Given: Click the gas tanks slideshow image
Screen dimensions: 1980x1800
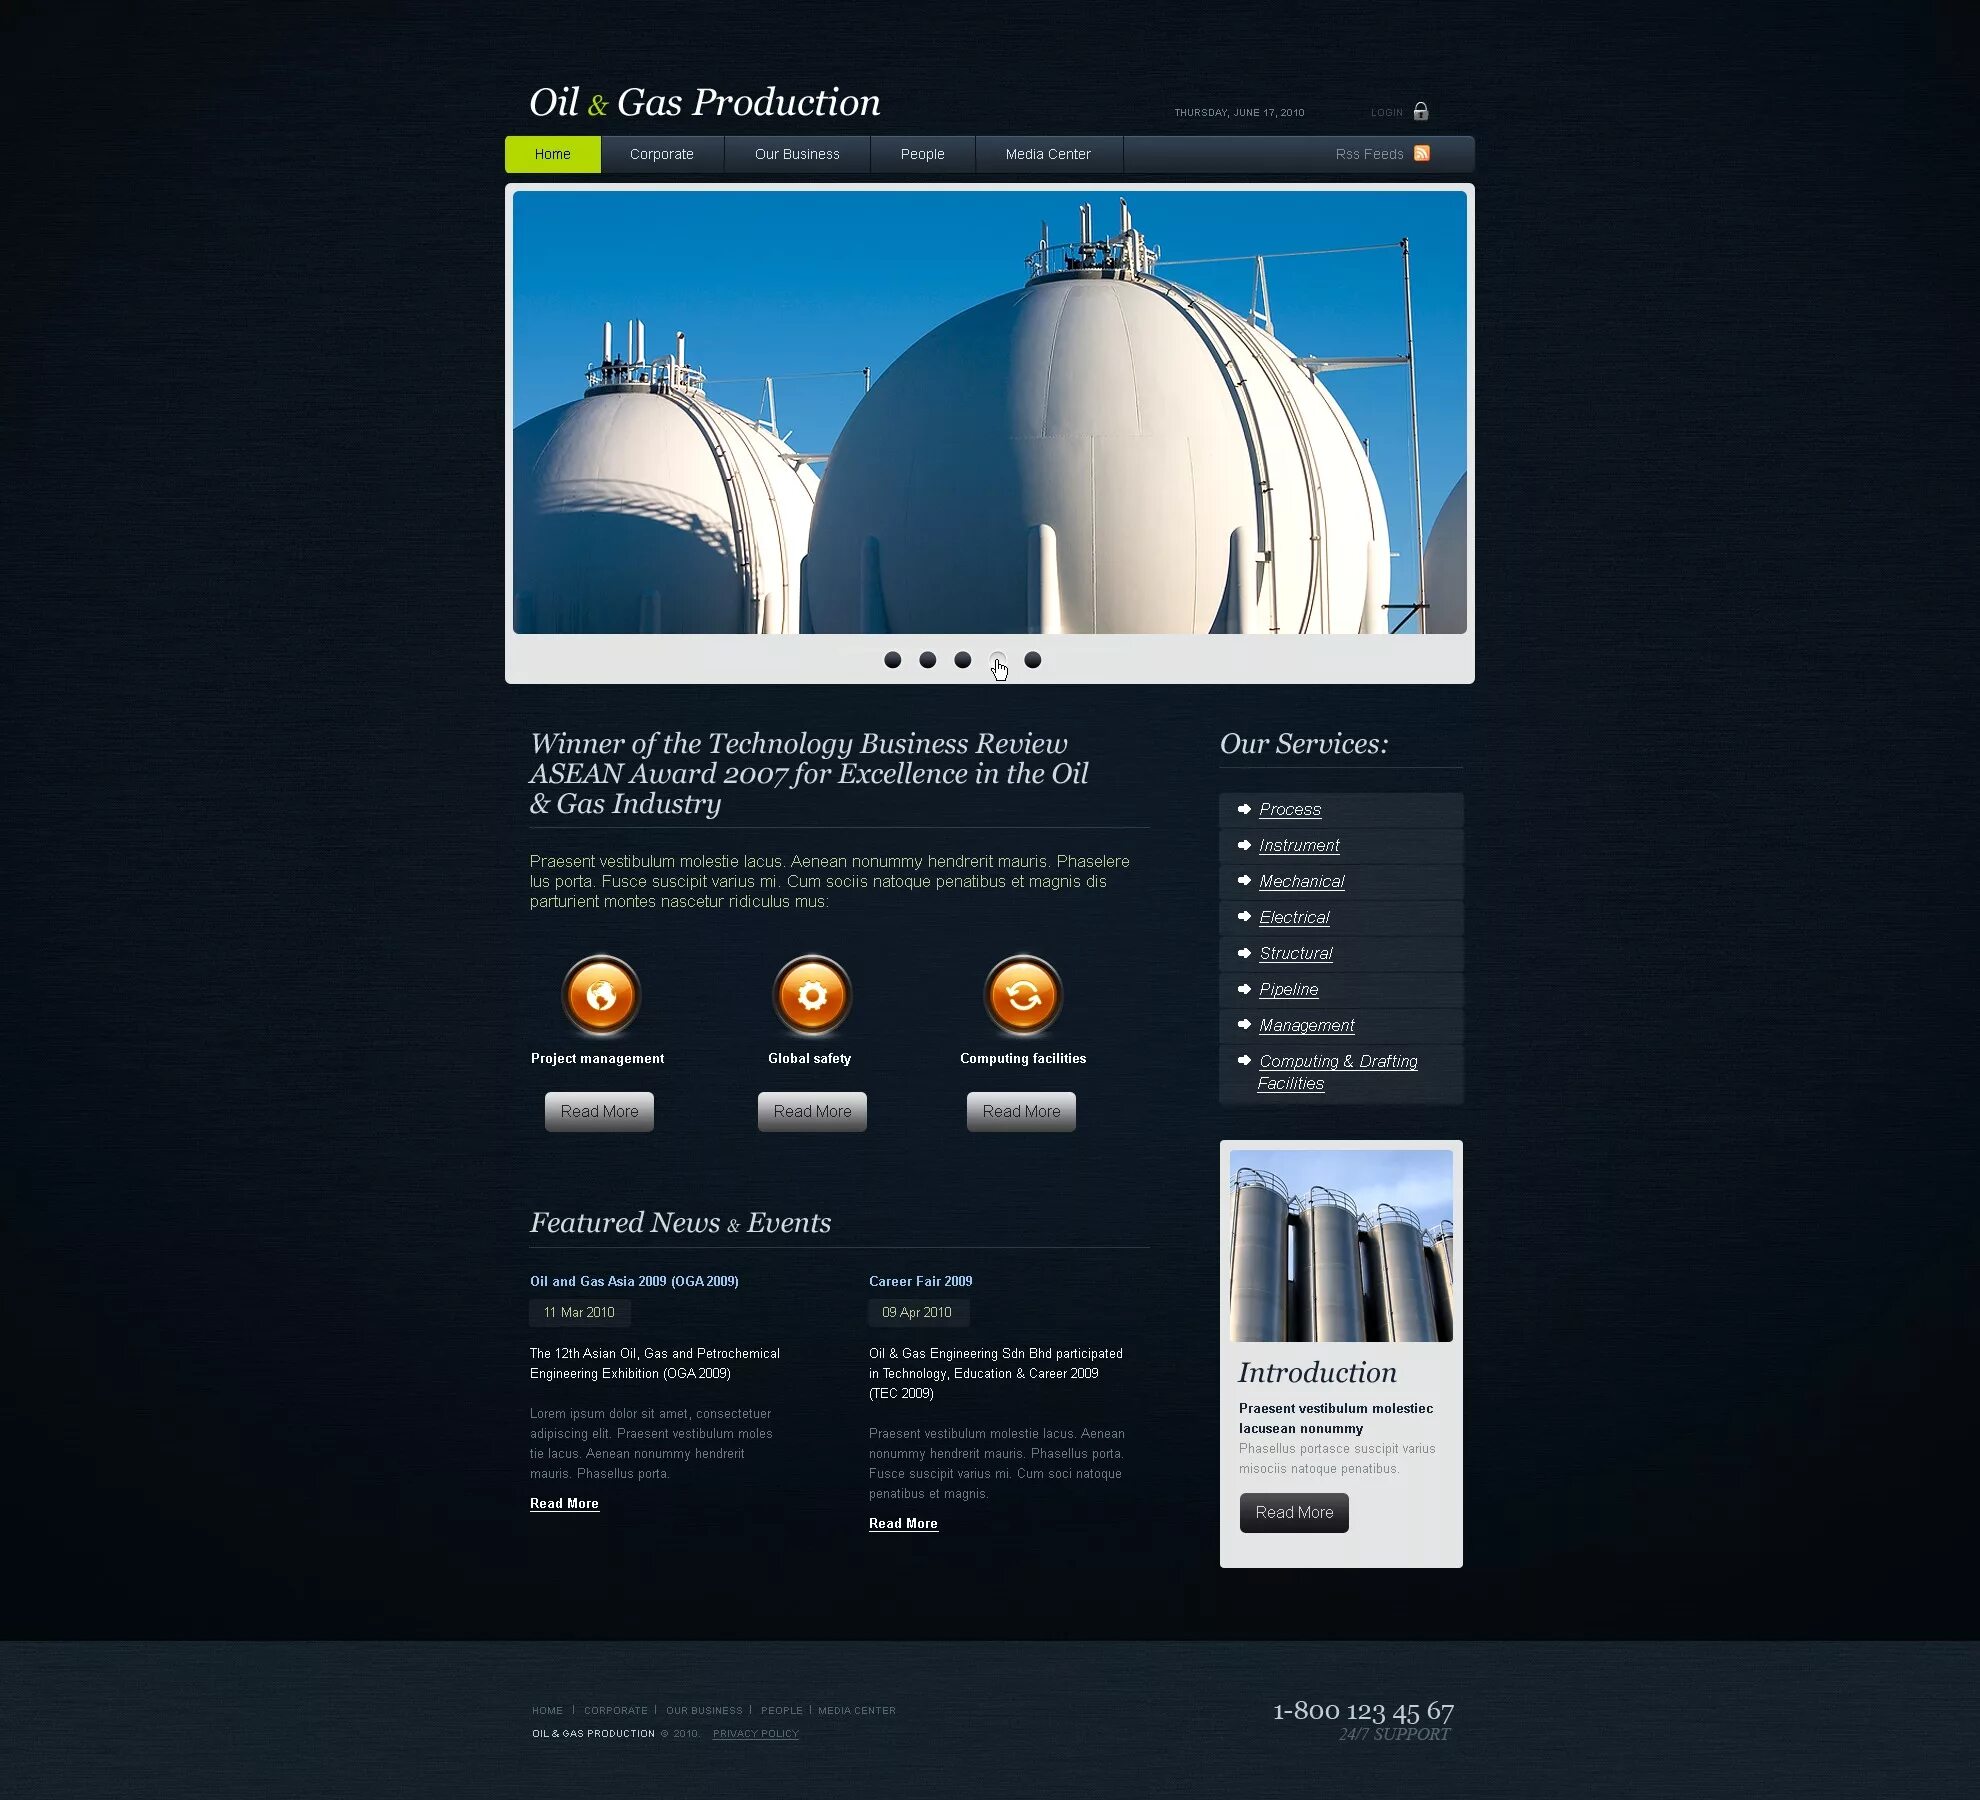Looking at the screenshot, I should click(x=990, y=412).
